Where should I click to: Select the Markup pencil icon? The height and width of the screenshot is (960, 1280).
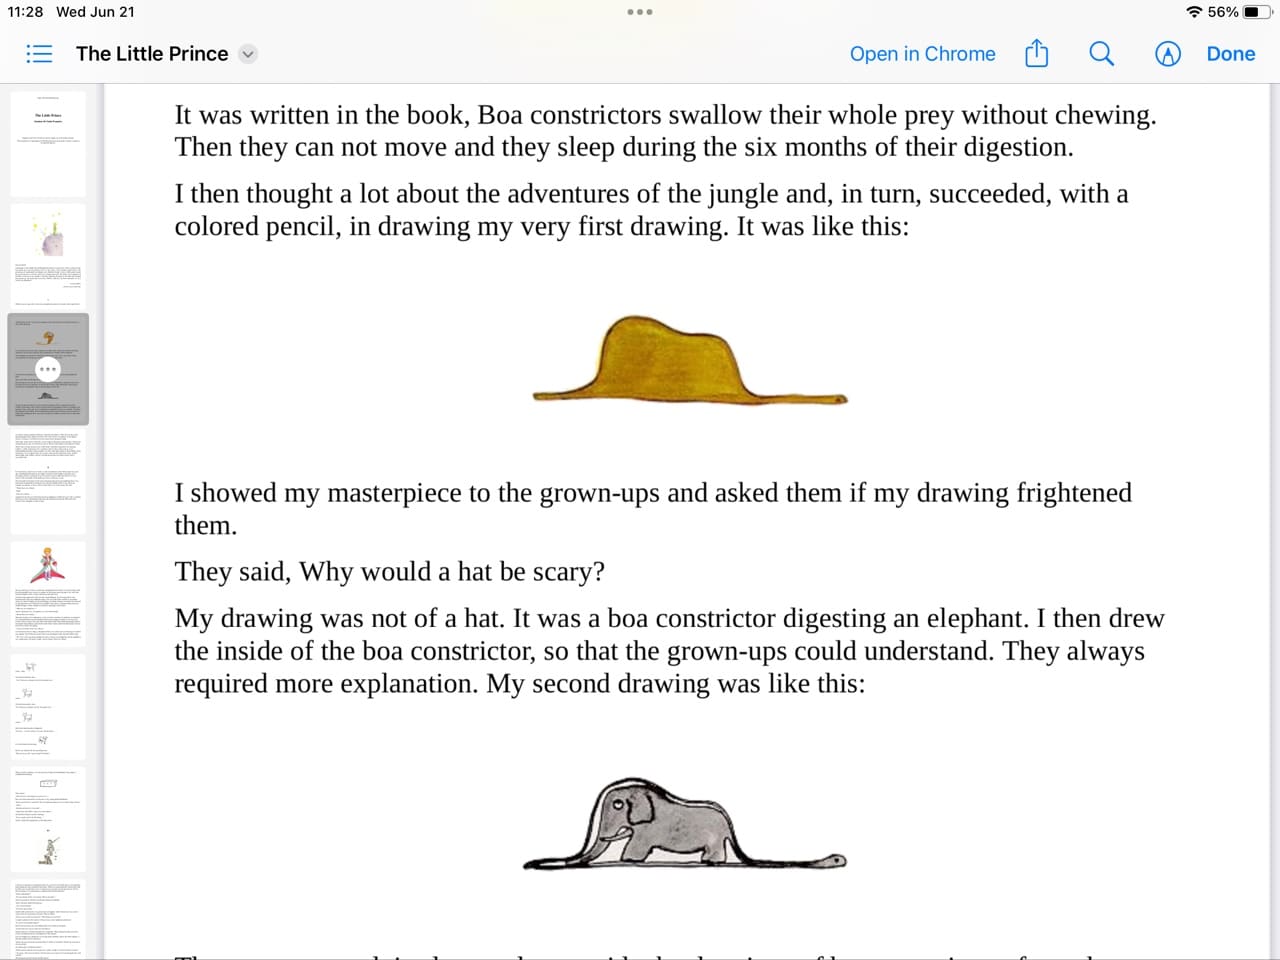1168,54
